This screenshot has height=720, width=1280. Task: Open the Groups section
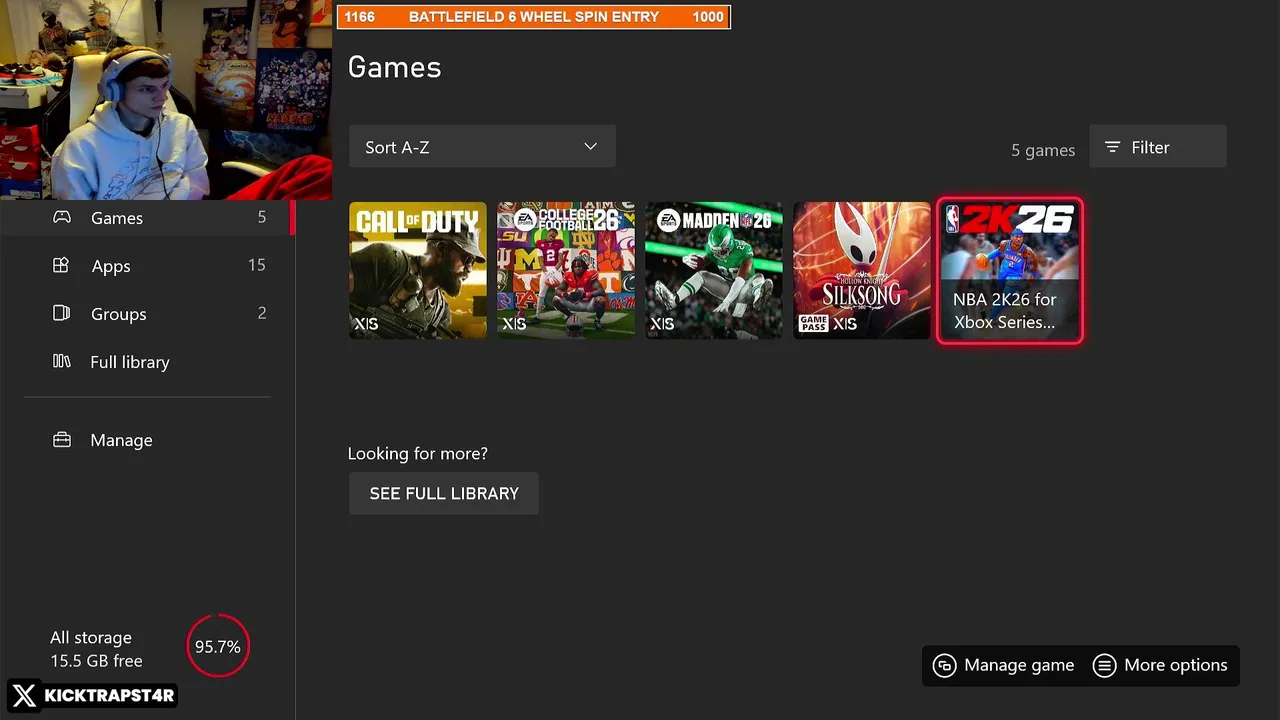click(148, 313)
